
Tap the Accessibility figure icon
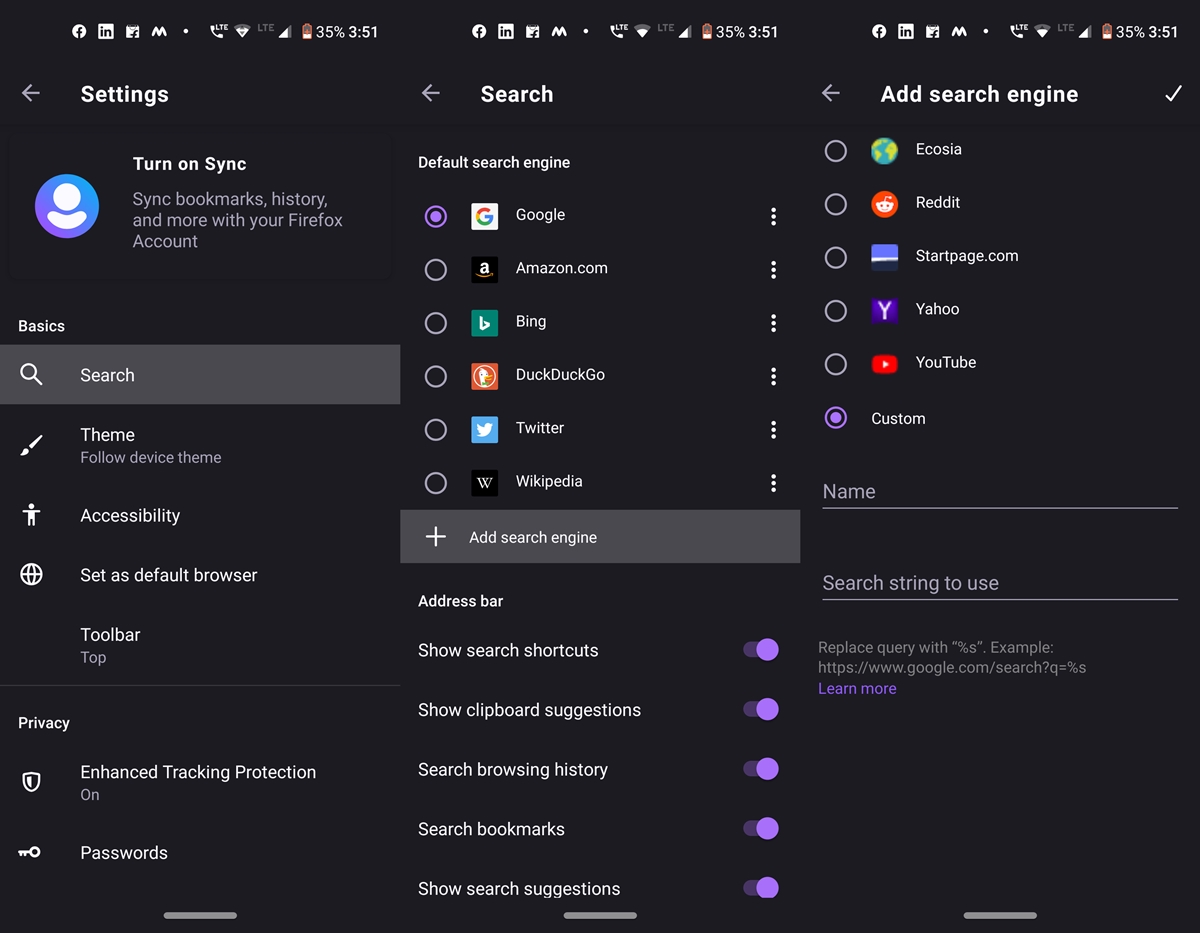pyautogui.click(x=32, y=515)
